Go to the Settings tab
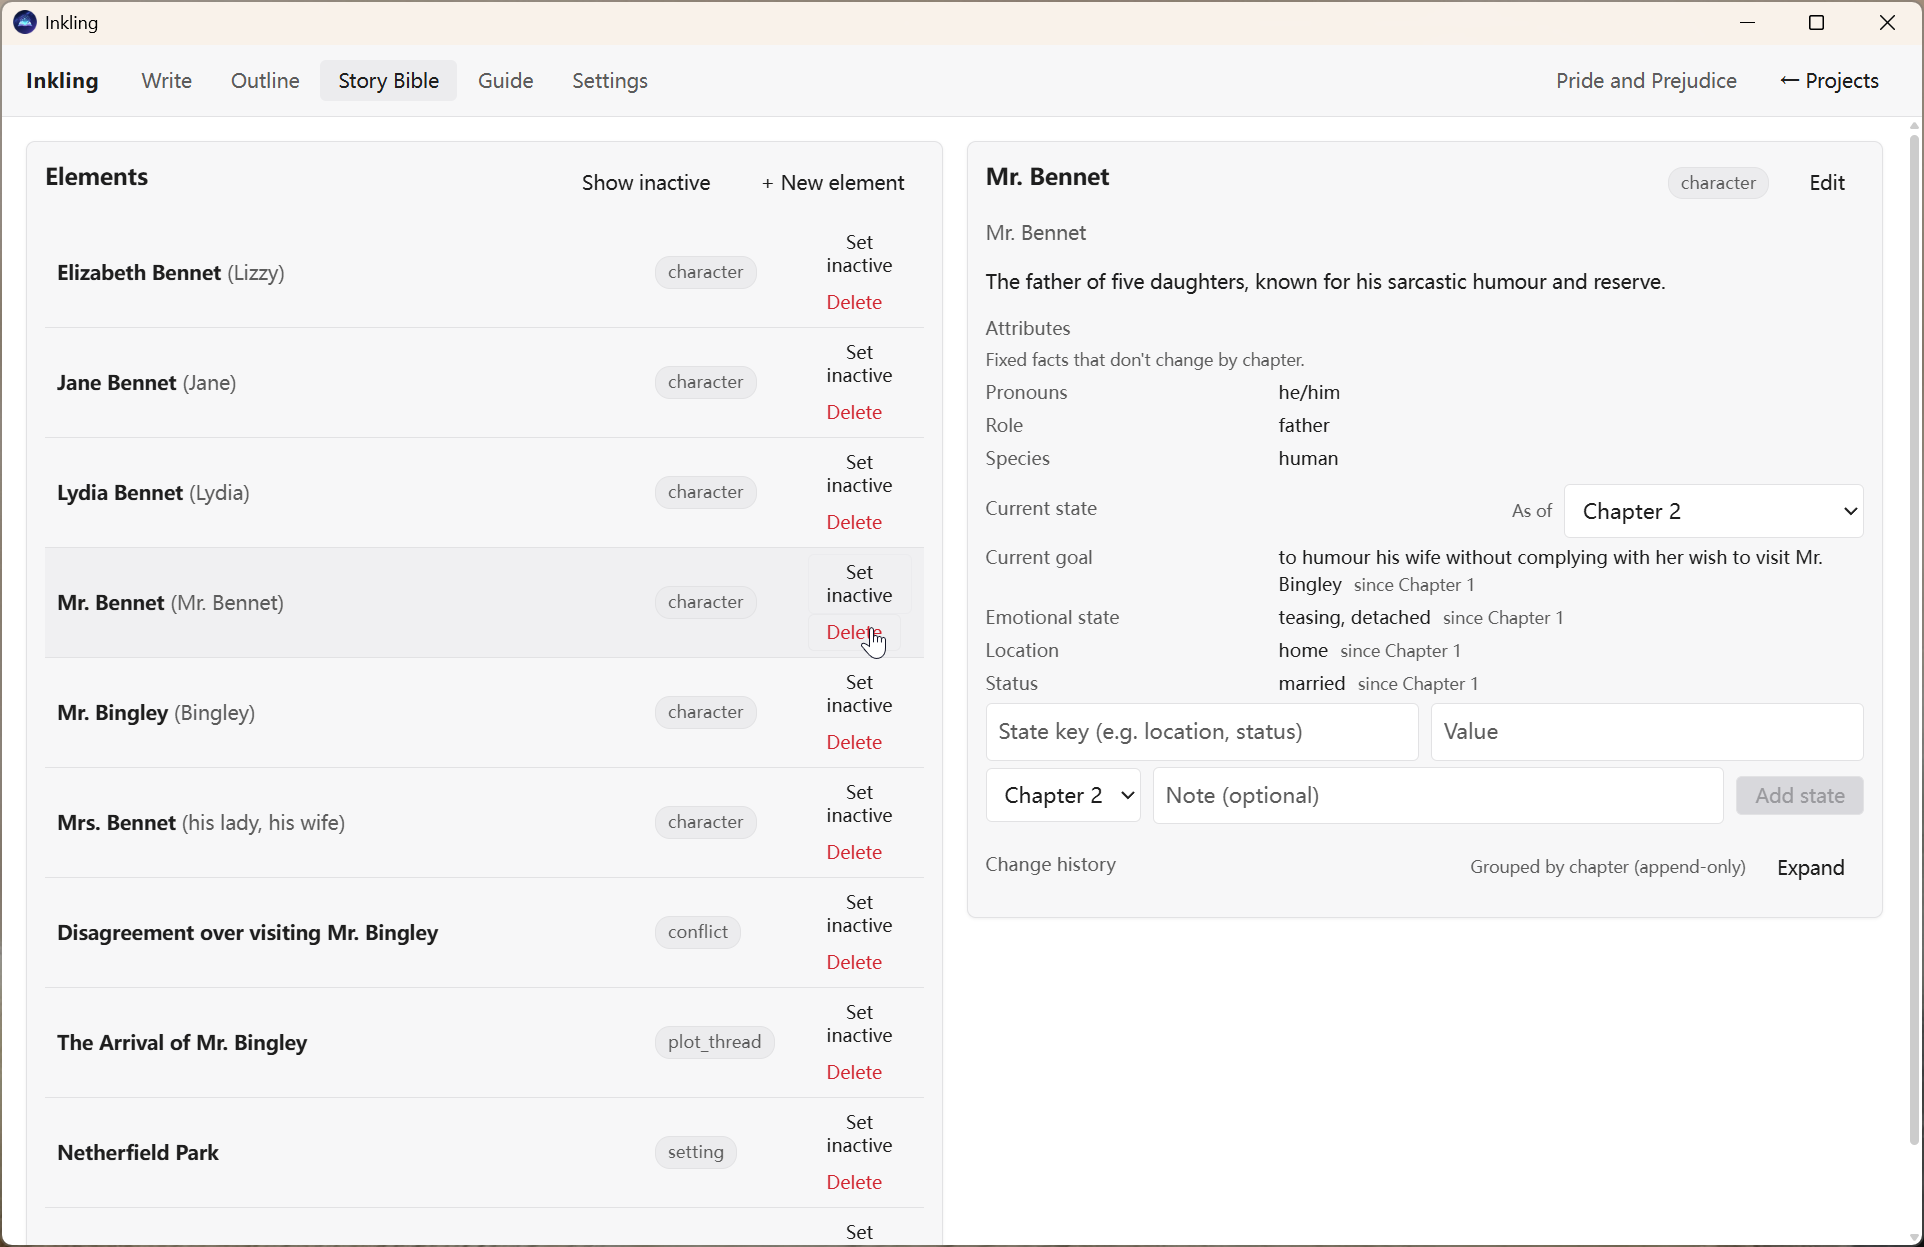 [610, 81]
